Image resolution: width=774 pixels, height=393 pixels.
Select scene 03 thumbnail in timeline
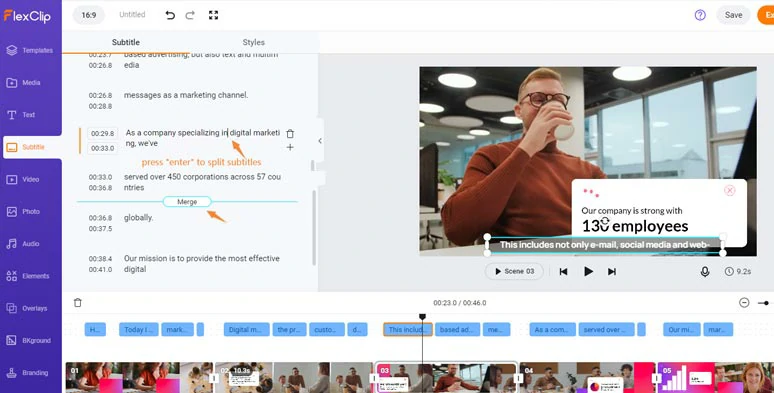point(446,377)
